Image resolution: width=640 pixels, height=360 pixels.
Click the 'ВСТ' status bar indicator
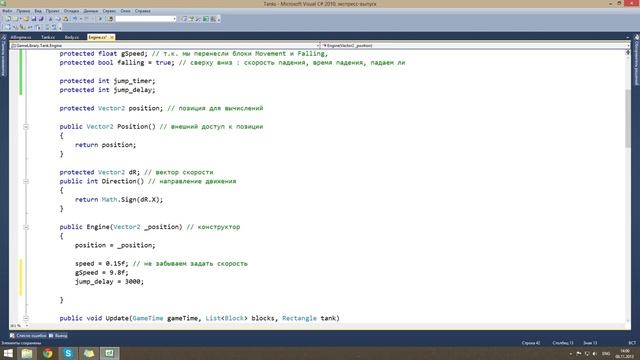coord(632,343)
